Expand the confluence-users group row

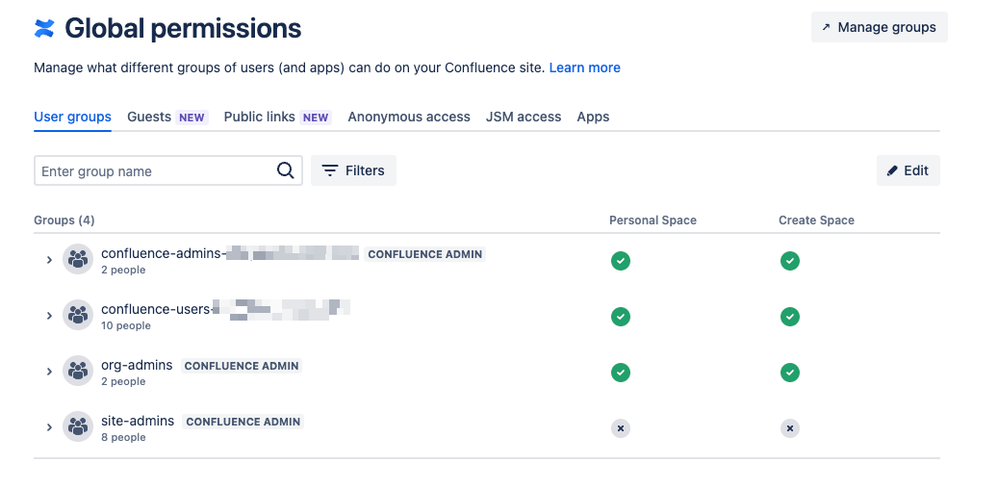(x=49, y=316)
